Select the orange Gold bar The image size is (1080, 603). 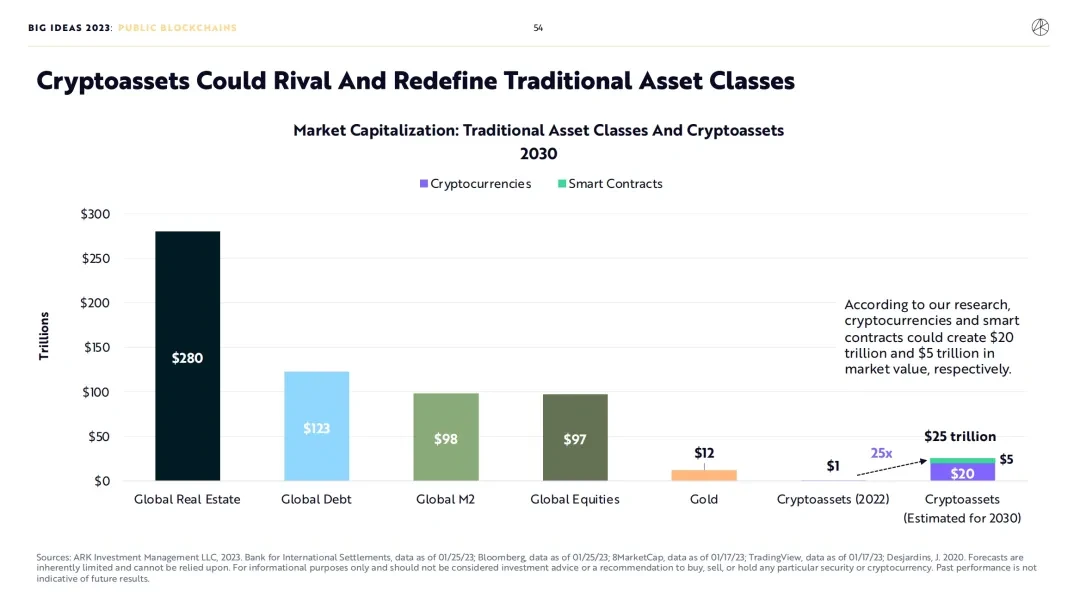tap(704, 475)
